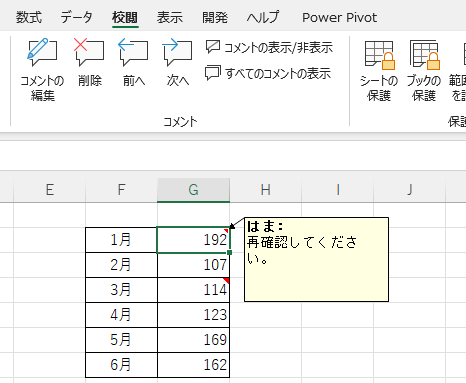Click the cell with value 192
466x383 pixels.
pyautogui.click(x=193, y=240)
